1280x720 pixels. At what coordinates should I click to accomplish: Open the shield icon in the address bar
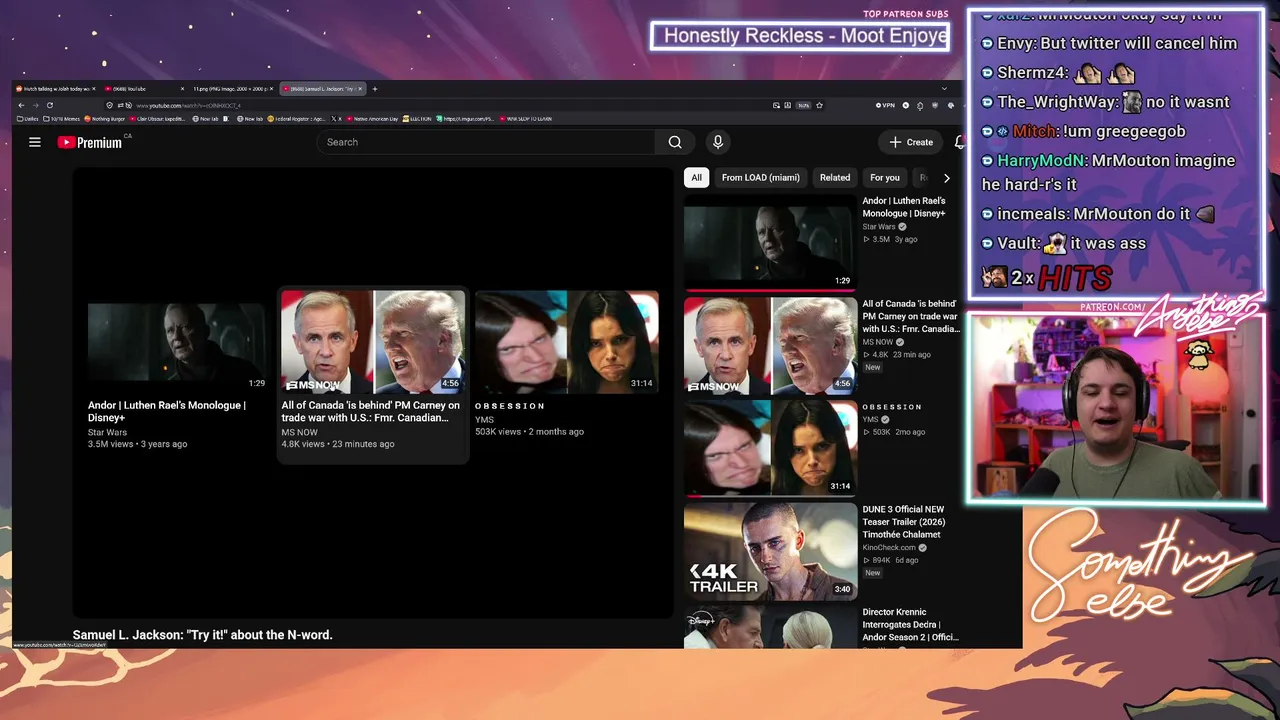pos(109,105)
